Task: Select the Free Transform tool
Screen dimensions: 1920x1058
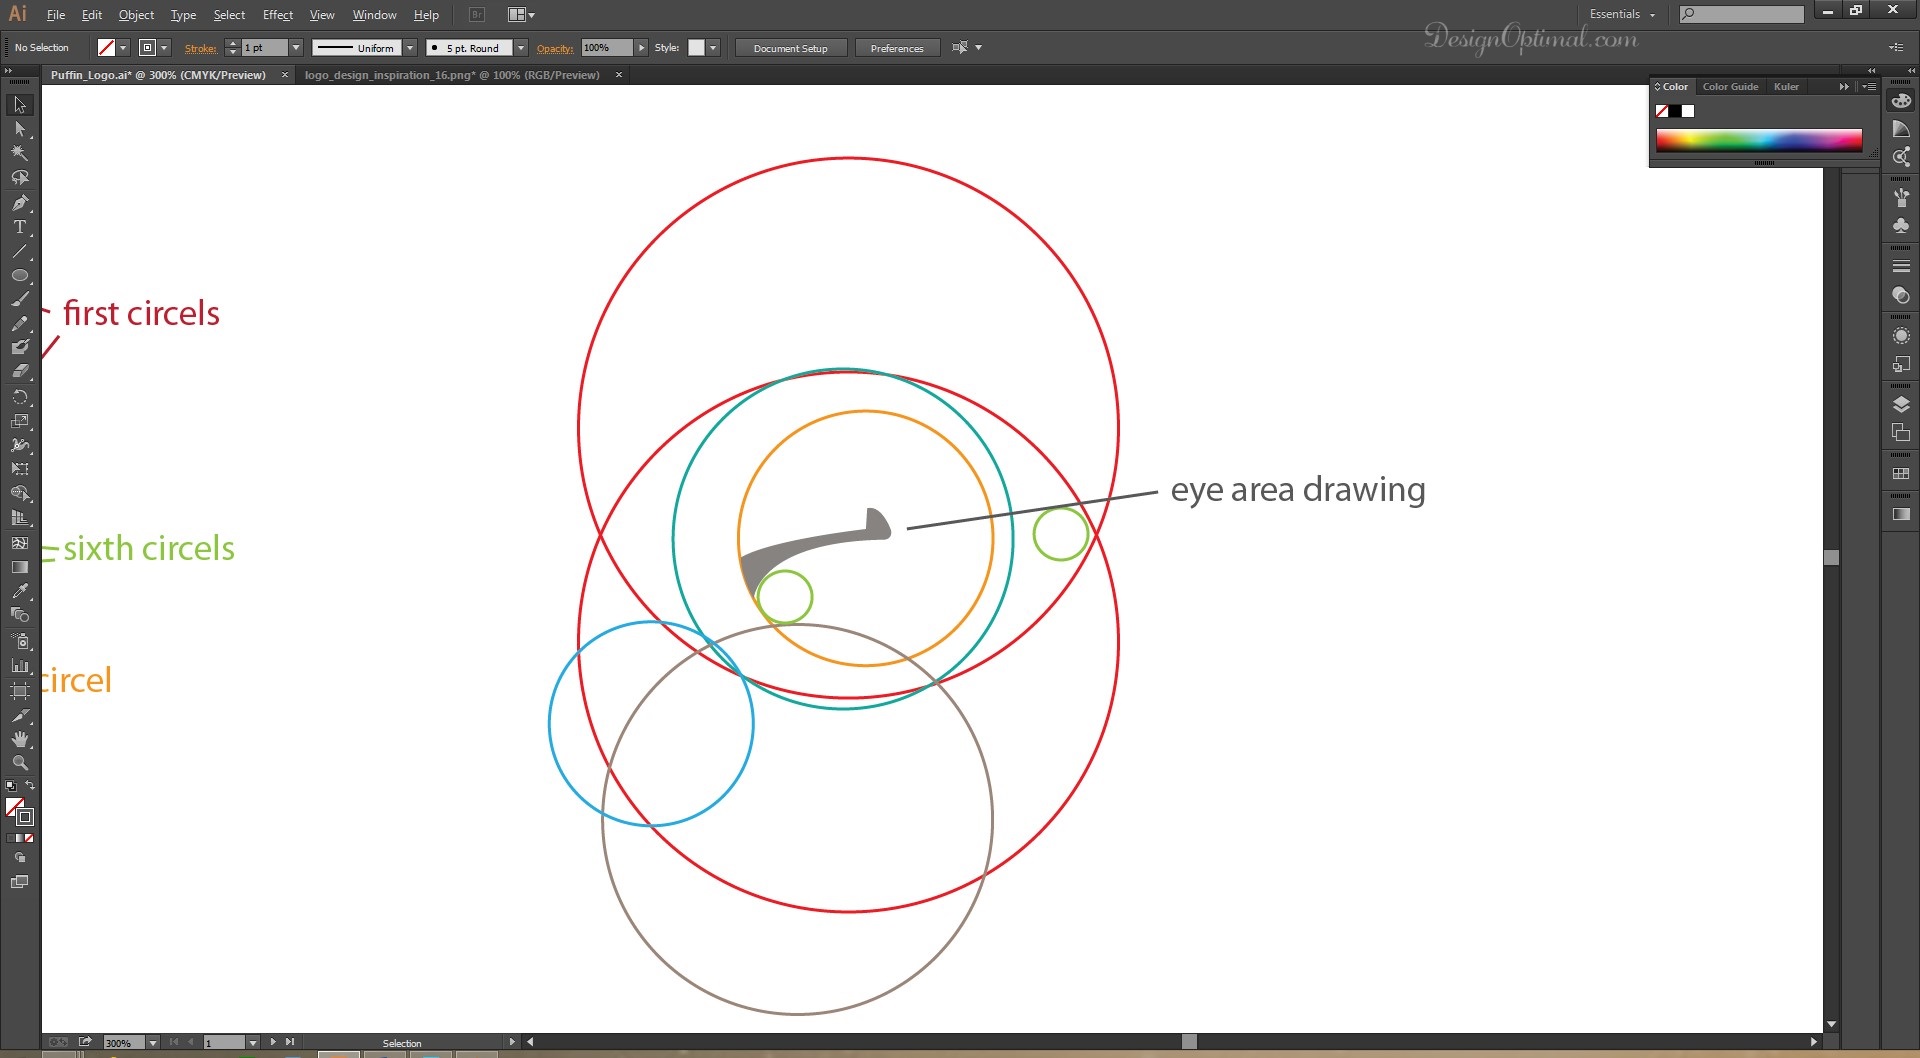Action: pyautogui.click(x=19, y=469)
